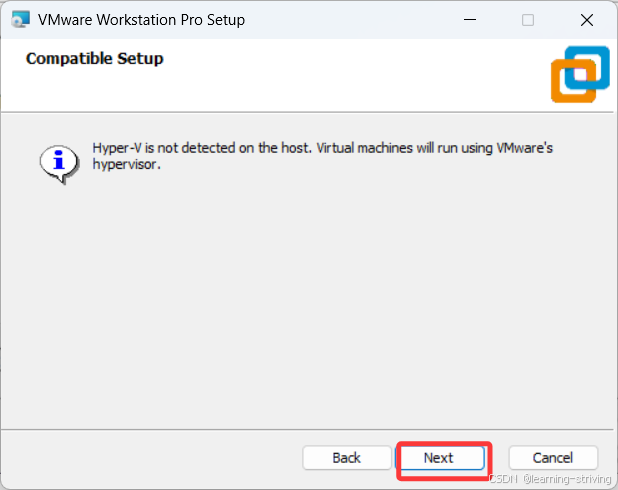The image size is (618, 490).
Task: Close the setup window with X
Action: (x=587, y=20)
